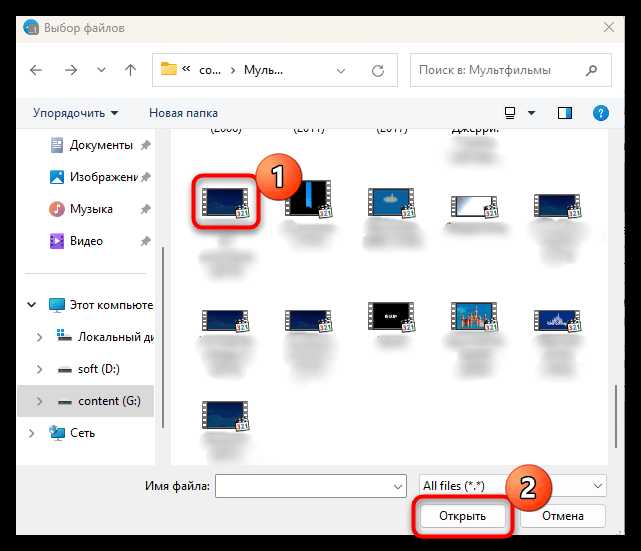Collapse the Этот компьютер tree node

pos(31,305)
